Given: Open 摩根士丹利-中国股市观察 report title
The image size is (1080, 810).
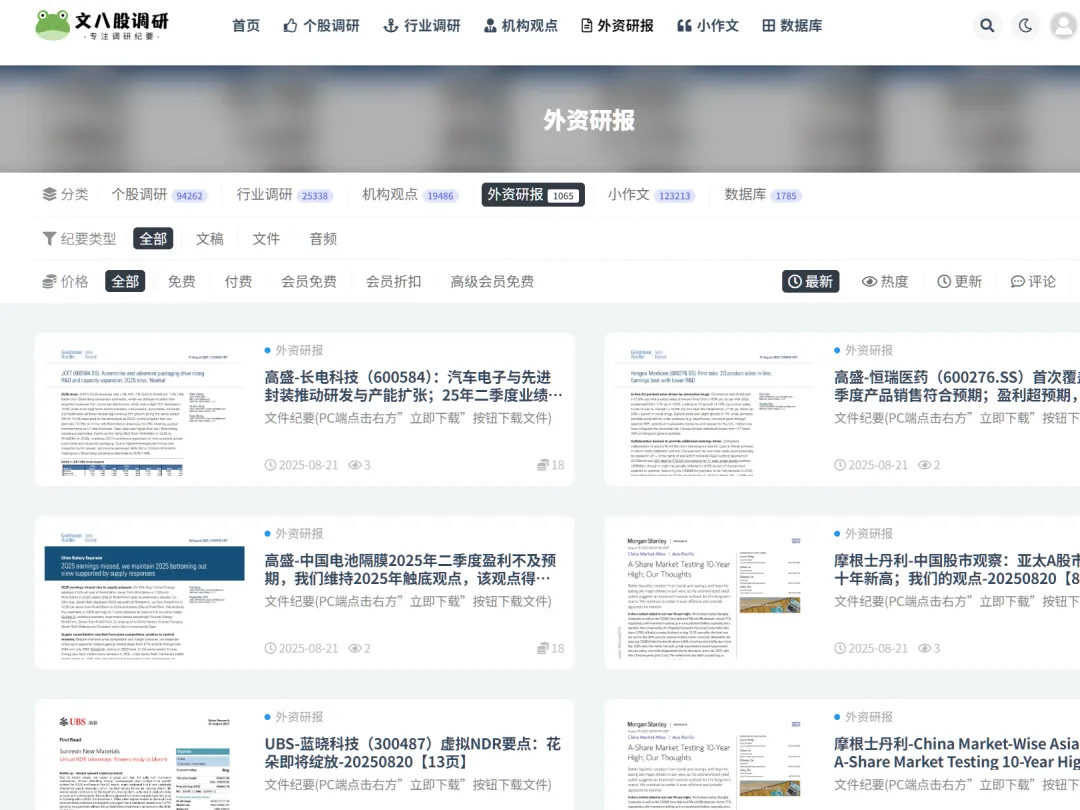Looking at the screenshot, I should click(x=957, y=569).
